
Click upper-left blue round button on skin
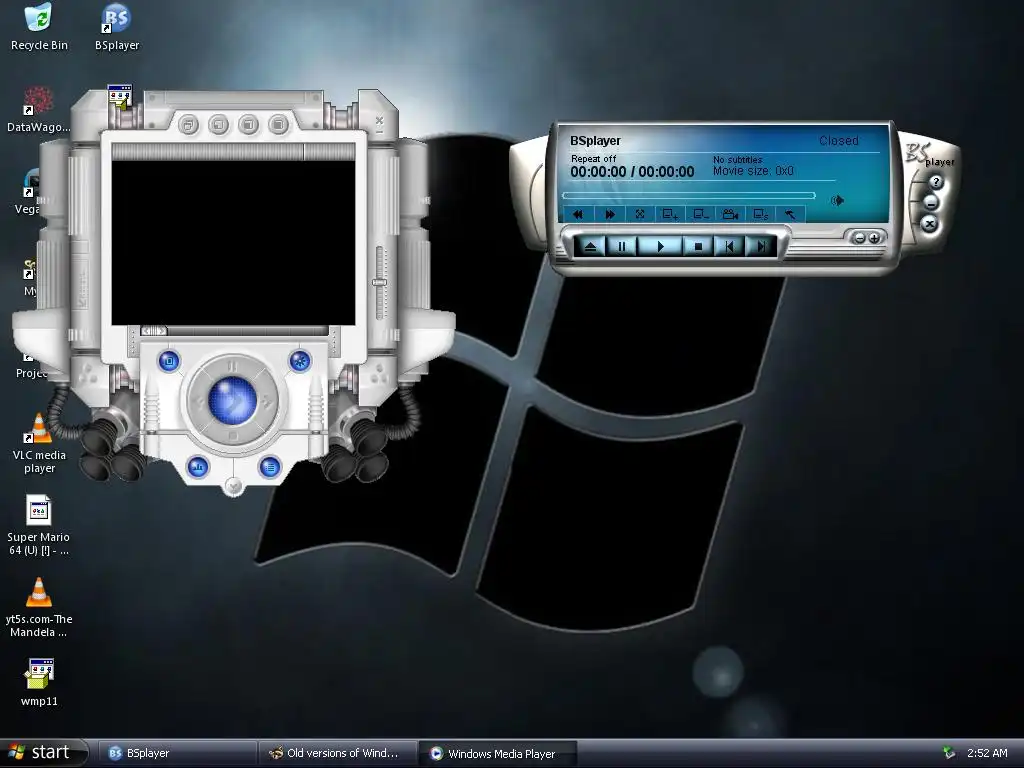point(169,361)
